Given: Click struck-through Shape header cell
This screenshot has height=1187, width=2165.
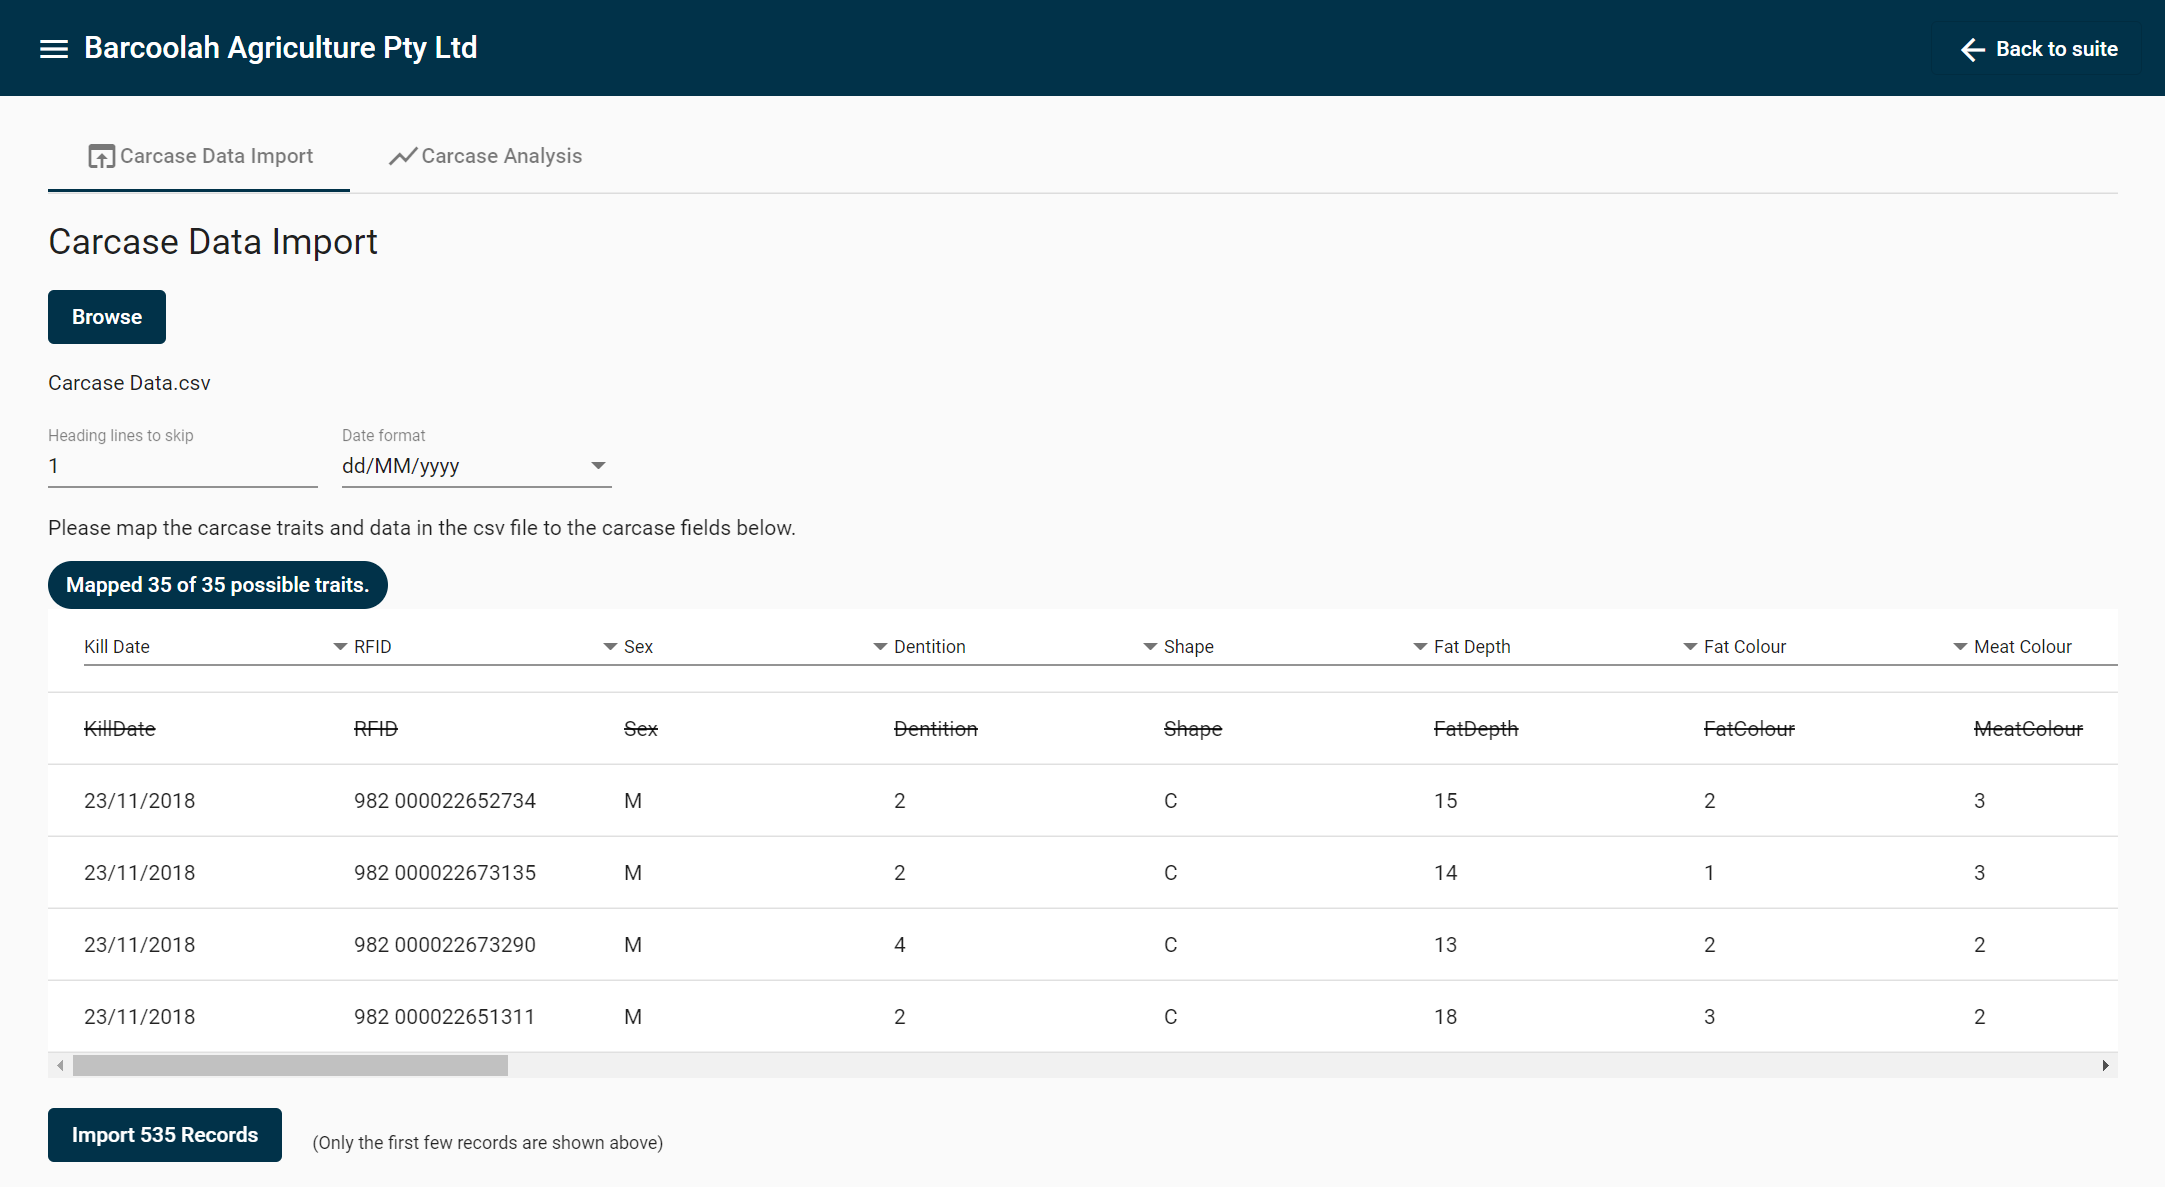Looking at the screenshot, I should coord(1193,729).
